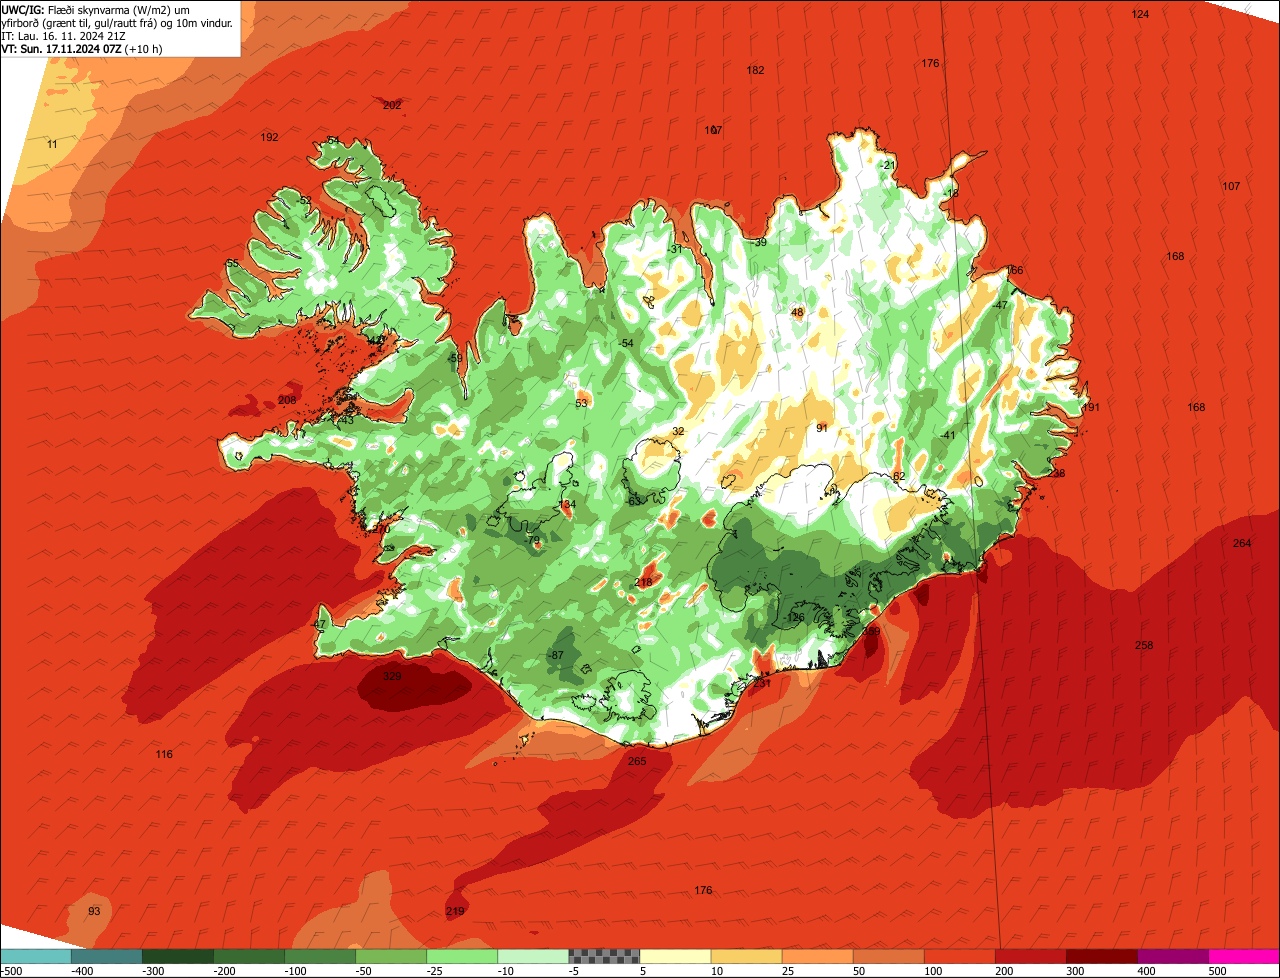Click the map value "91" in the highlands
Image resolution: width=1280 pixels, height=978 pixels.
(x=822, y=428)
